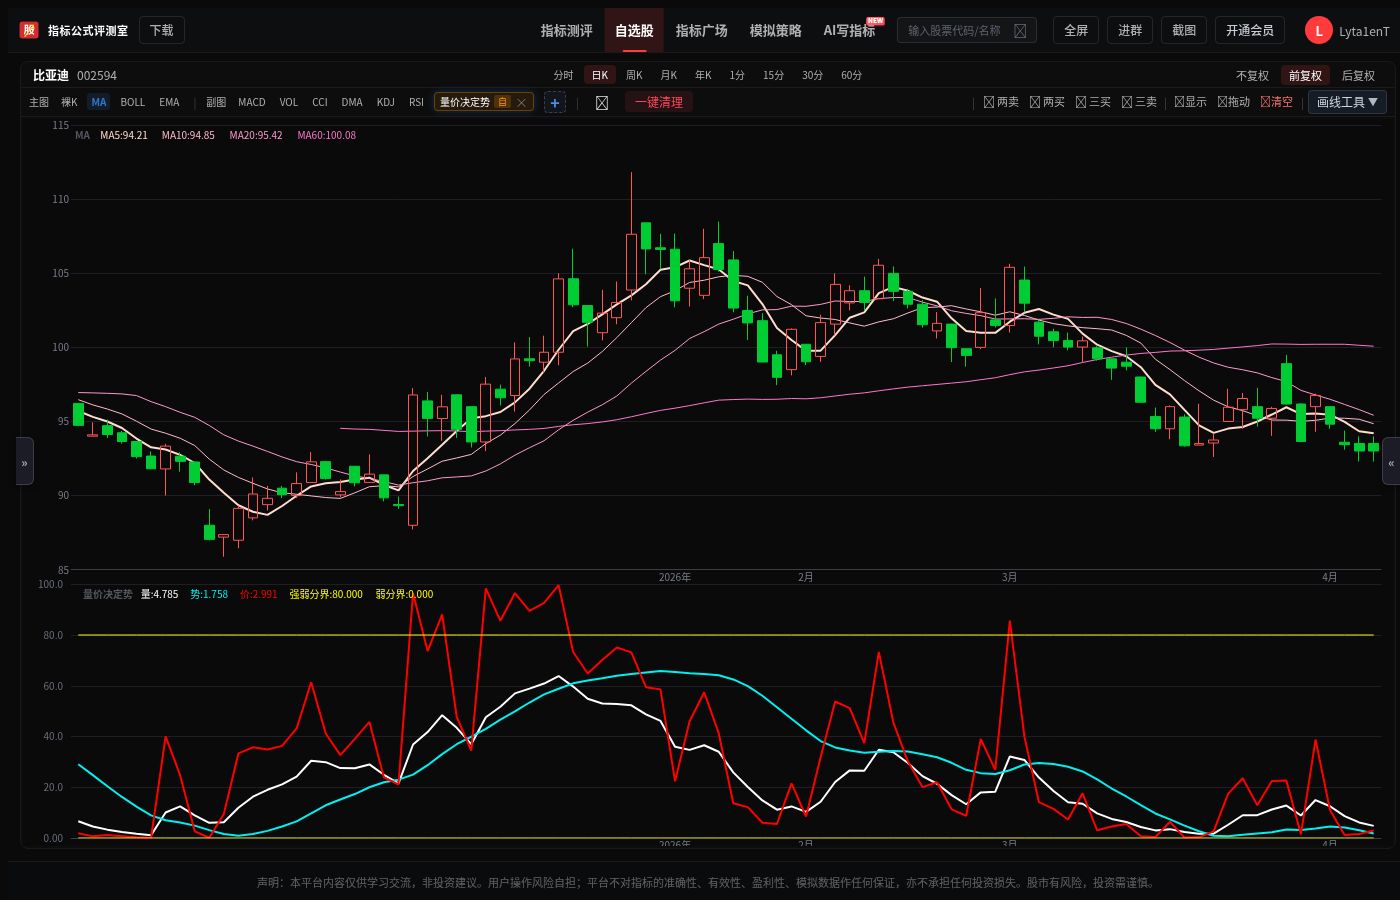Select the 月K period

click(669, 76)
